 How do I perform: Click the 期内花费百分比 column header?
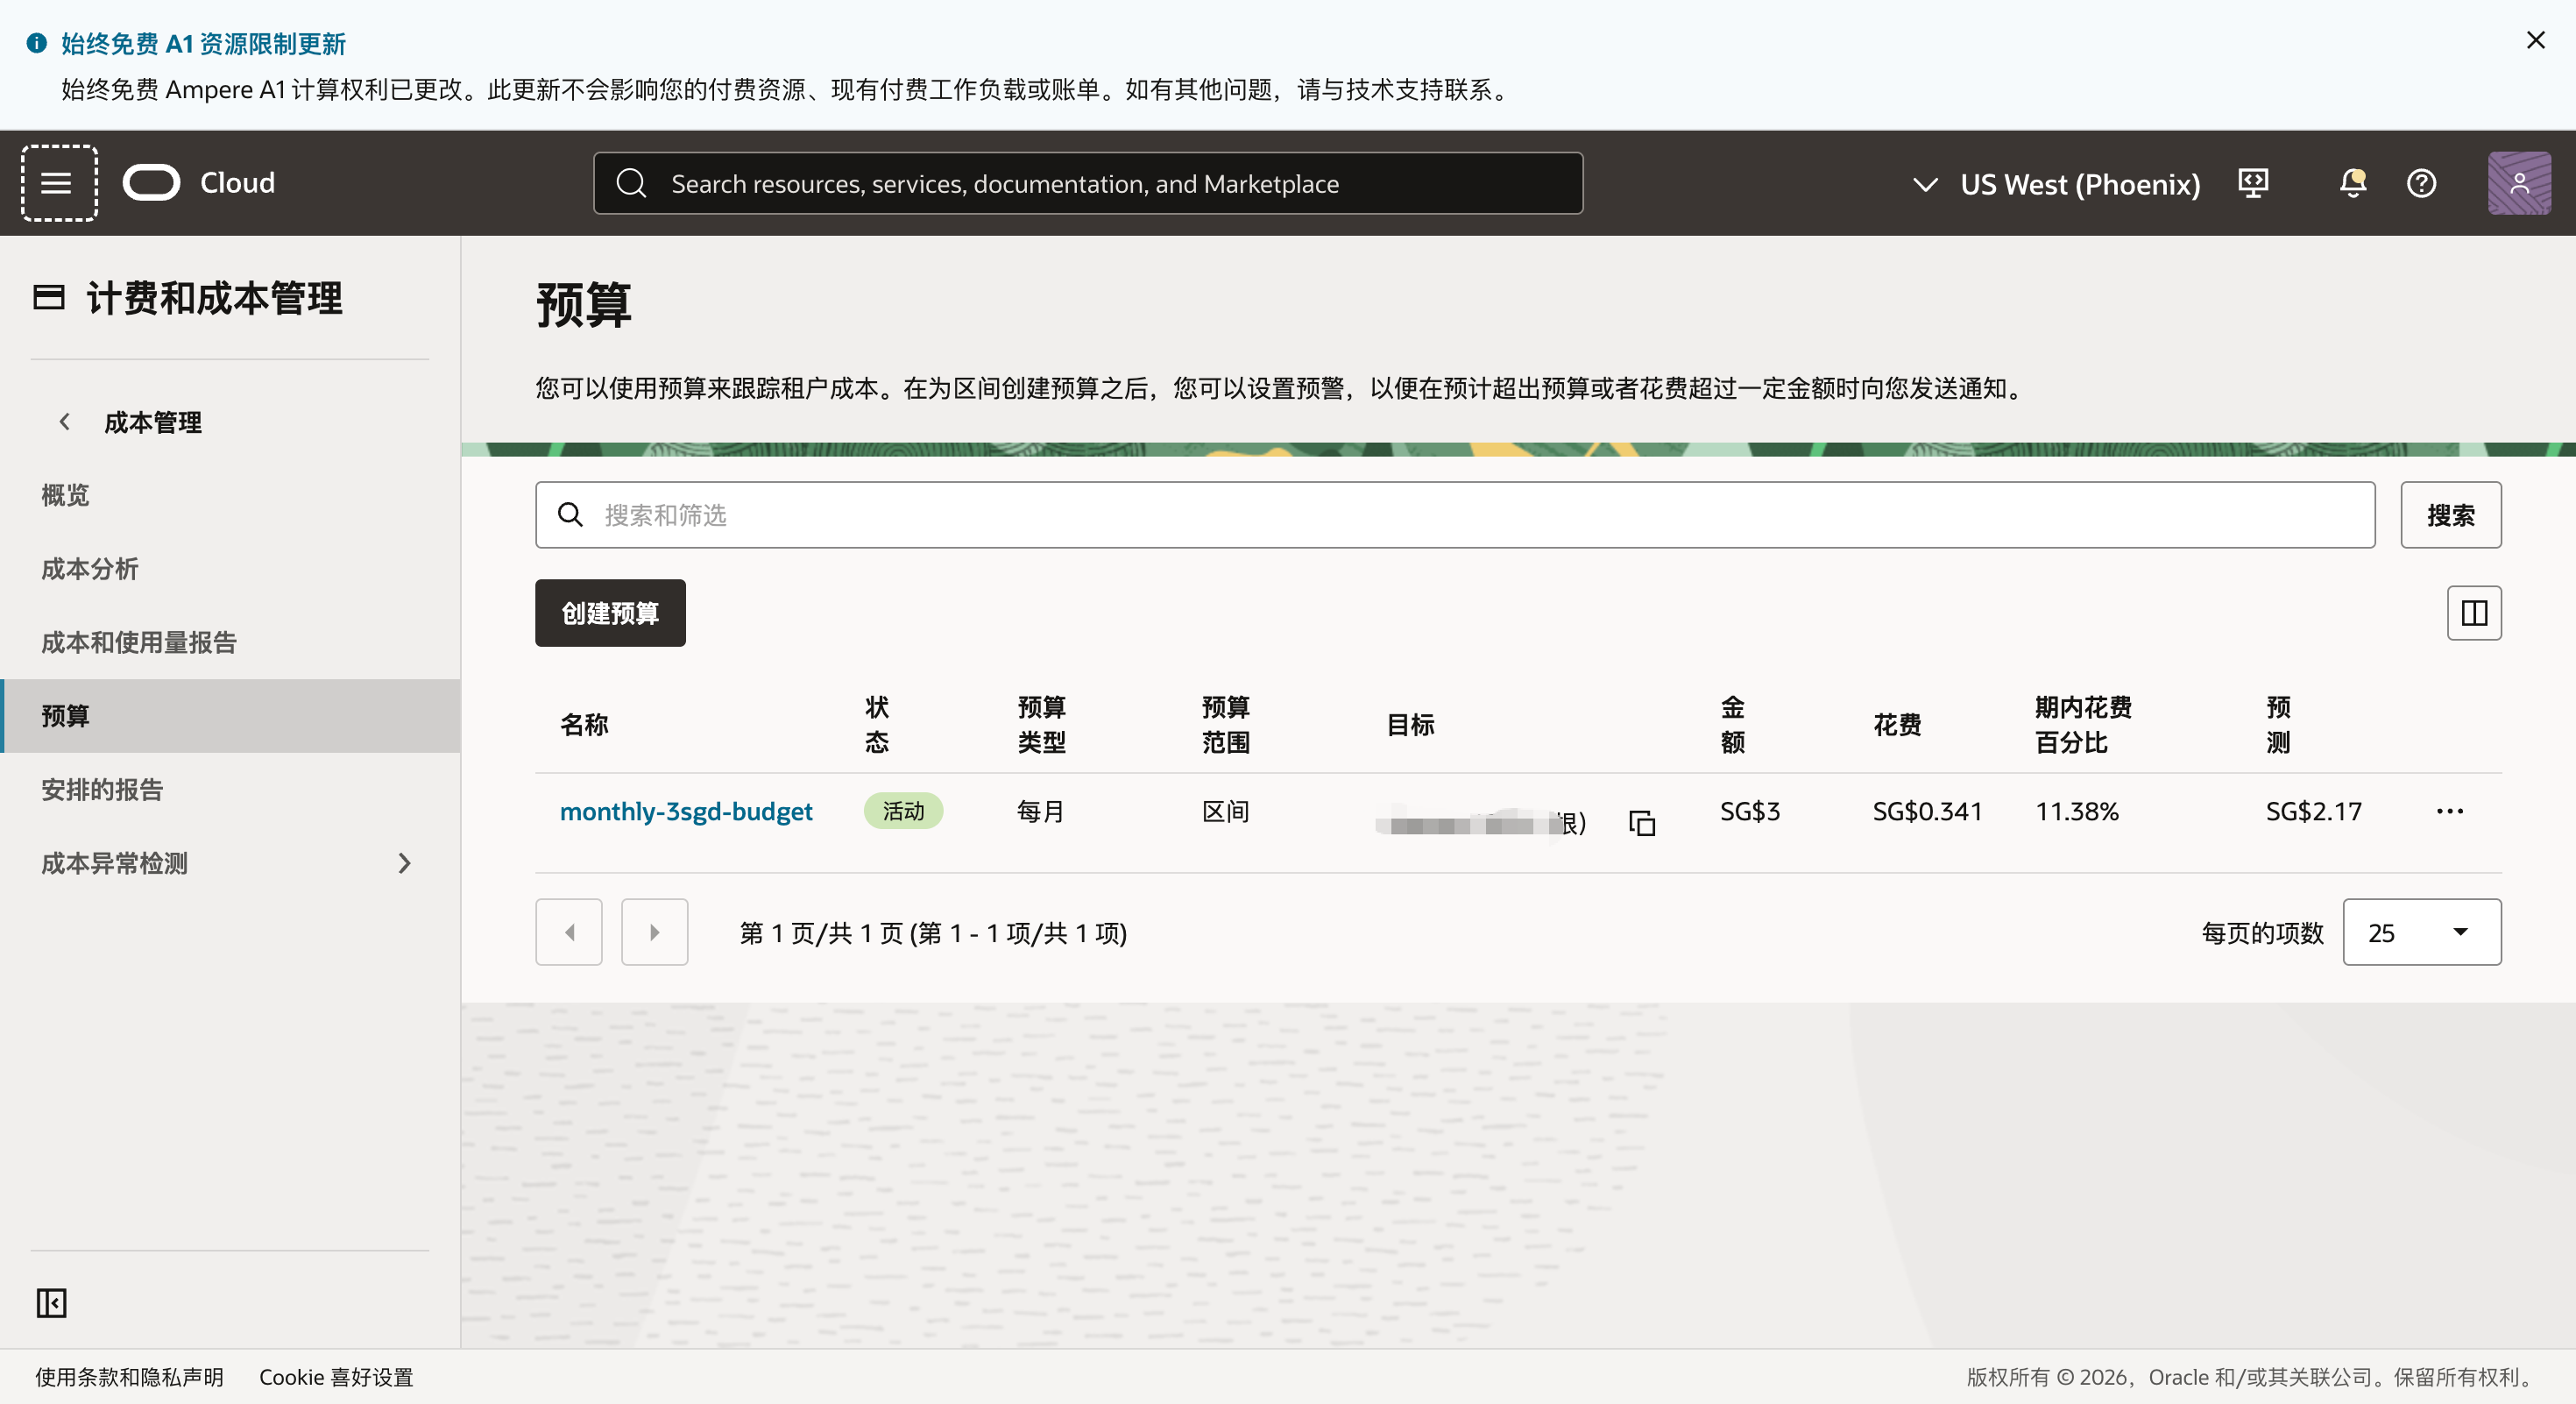pyautogui.click(x=2084, y=725)
